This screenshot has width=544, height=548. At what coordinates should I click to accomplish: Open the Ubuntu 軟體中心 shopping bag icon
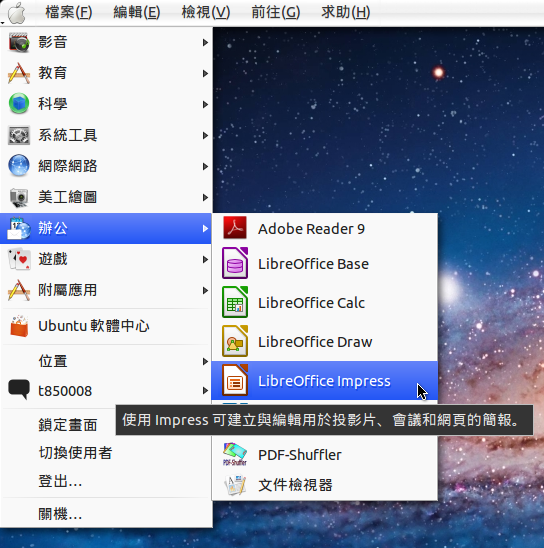[x=19, y=326]
